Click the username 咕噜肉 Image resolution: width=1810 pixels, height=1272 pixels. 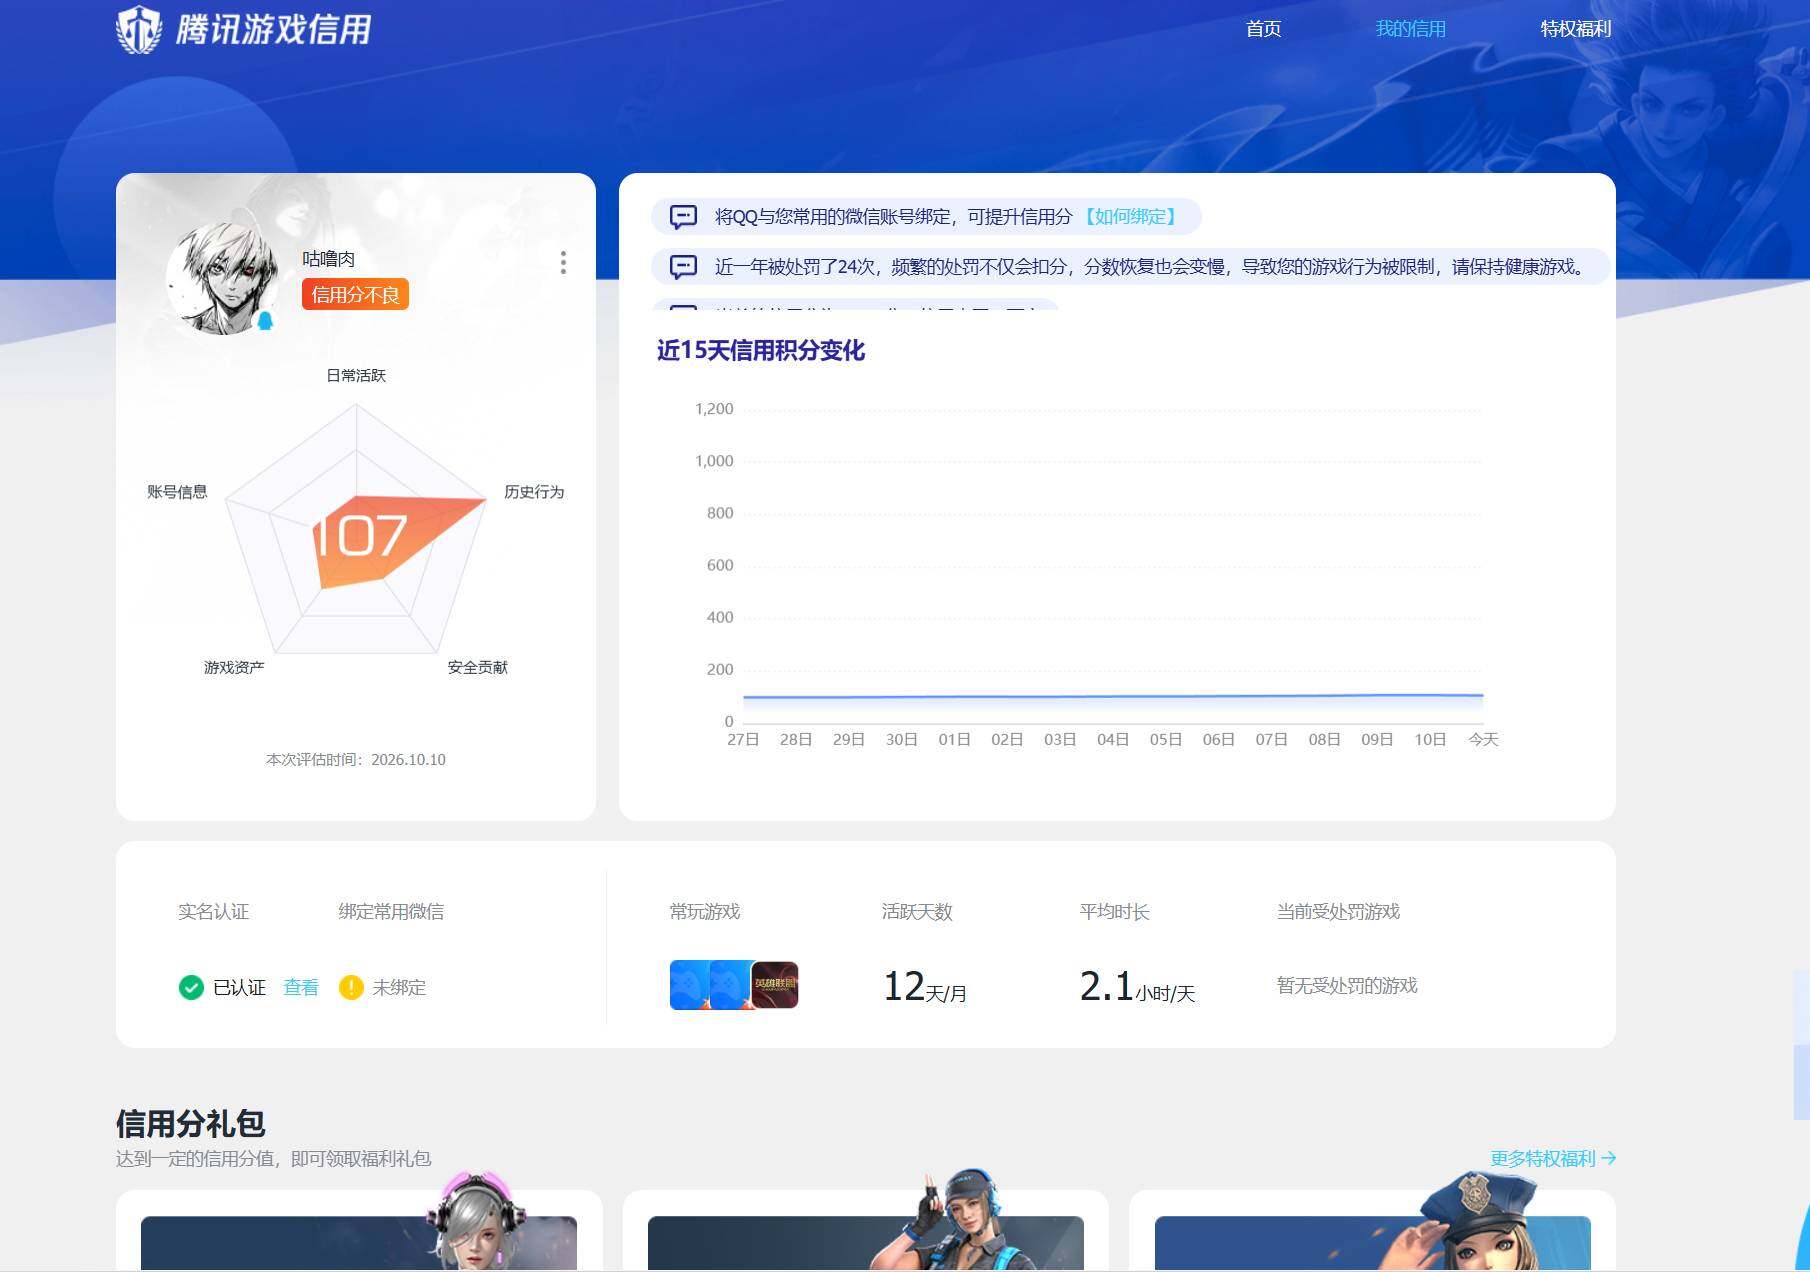(328, 258)
